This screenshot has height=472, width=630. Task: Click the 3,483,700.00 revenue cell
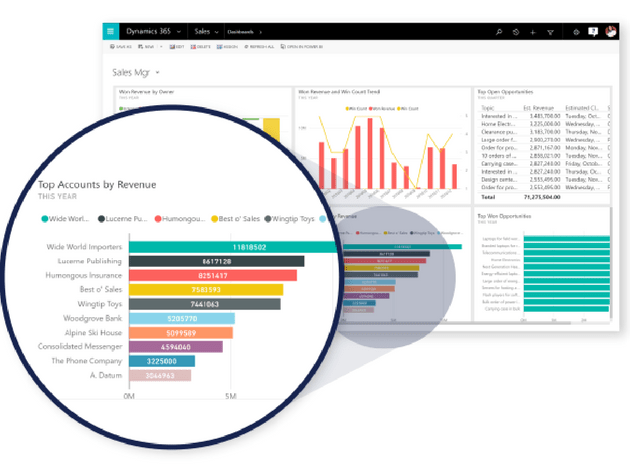click(545, 116)
